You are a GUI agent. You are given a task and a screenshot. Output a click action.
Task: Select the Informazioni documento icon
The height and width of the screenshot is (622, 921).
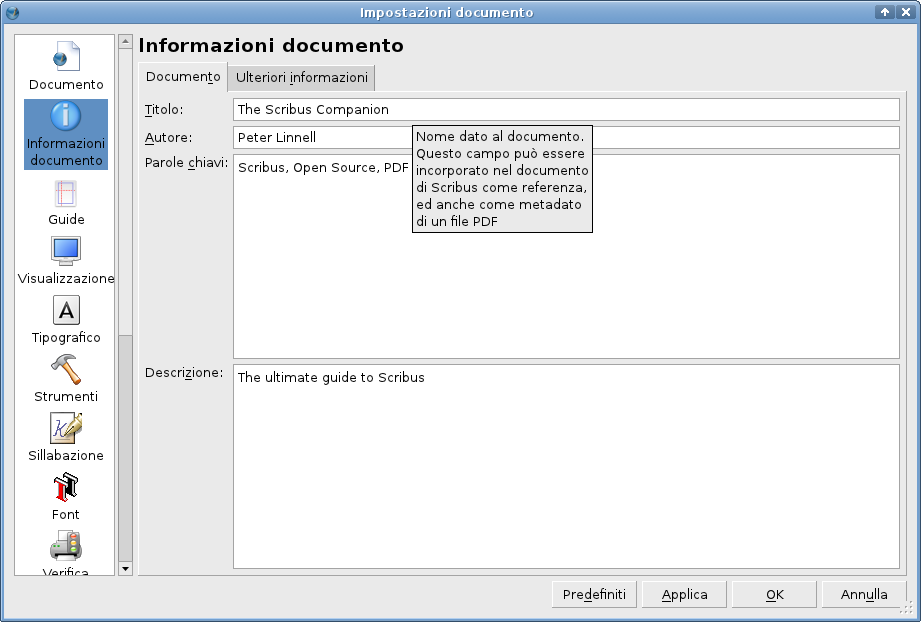(65, 133)
